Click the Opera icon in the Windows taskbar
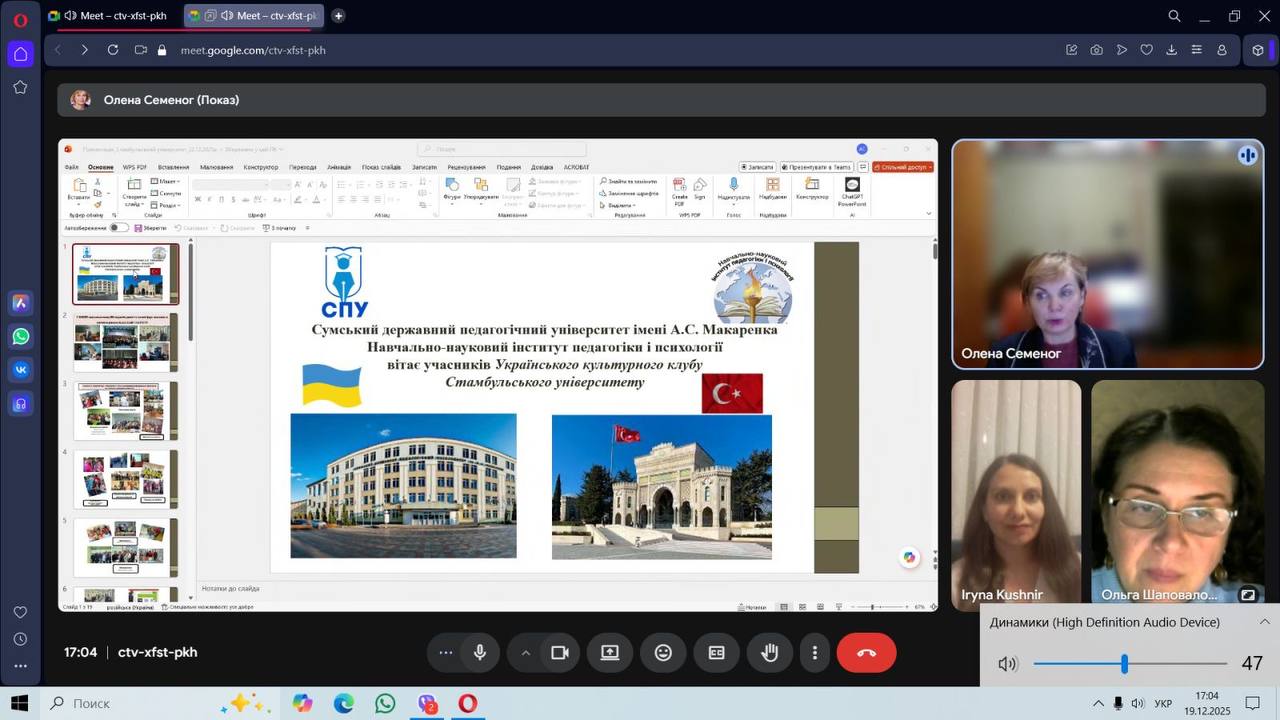Screen dimensions: 1280x720 (467, 704)
